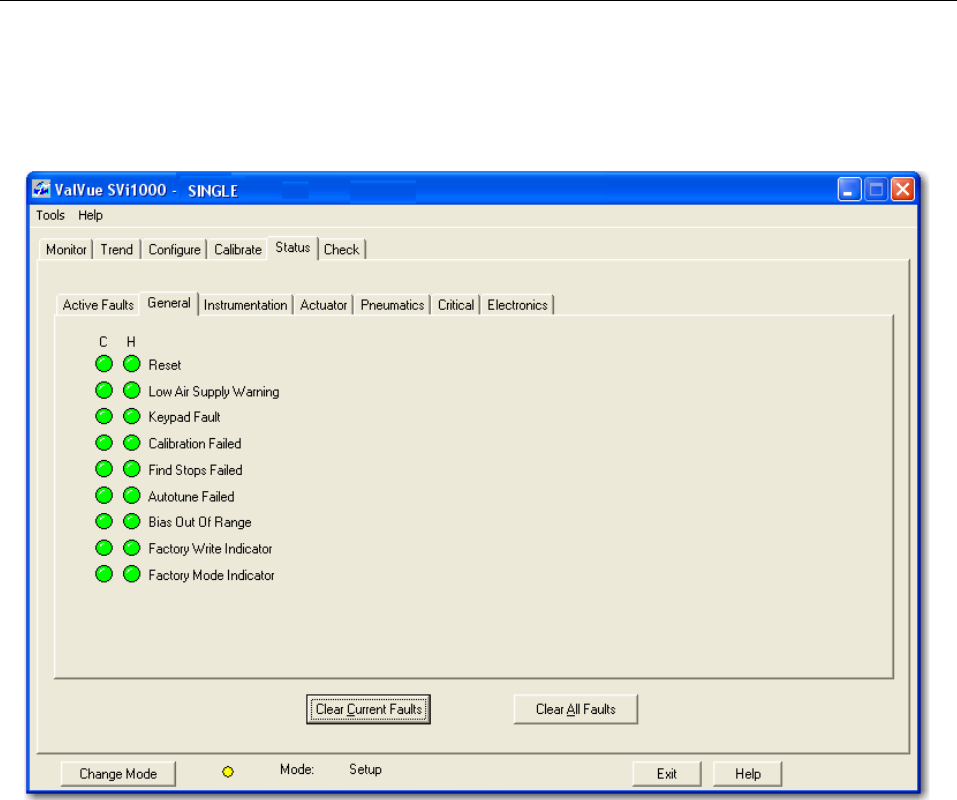Click the H indicator for Factory Write Indicator
957x800 pixels.
point(131,548)
